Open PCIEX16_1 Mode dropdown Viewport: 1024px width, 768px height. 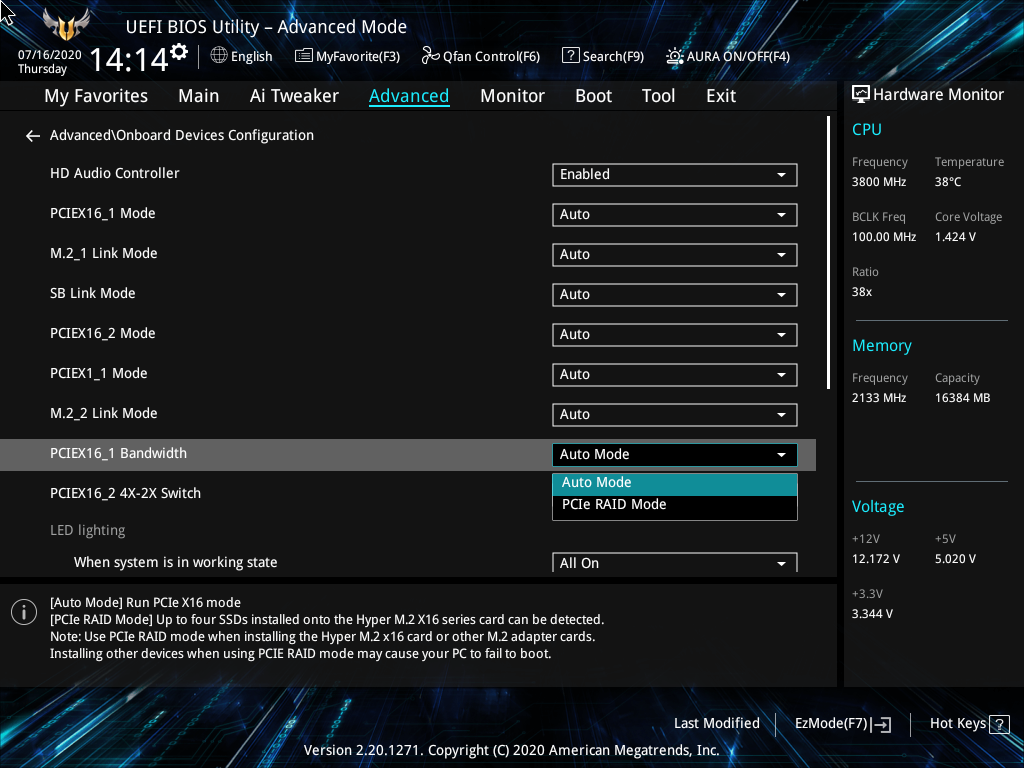coord(675,215)
